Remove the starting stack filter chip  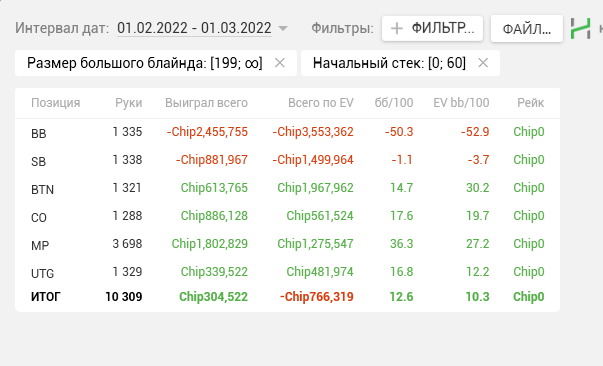coord(483,63)
